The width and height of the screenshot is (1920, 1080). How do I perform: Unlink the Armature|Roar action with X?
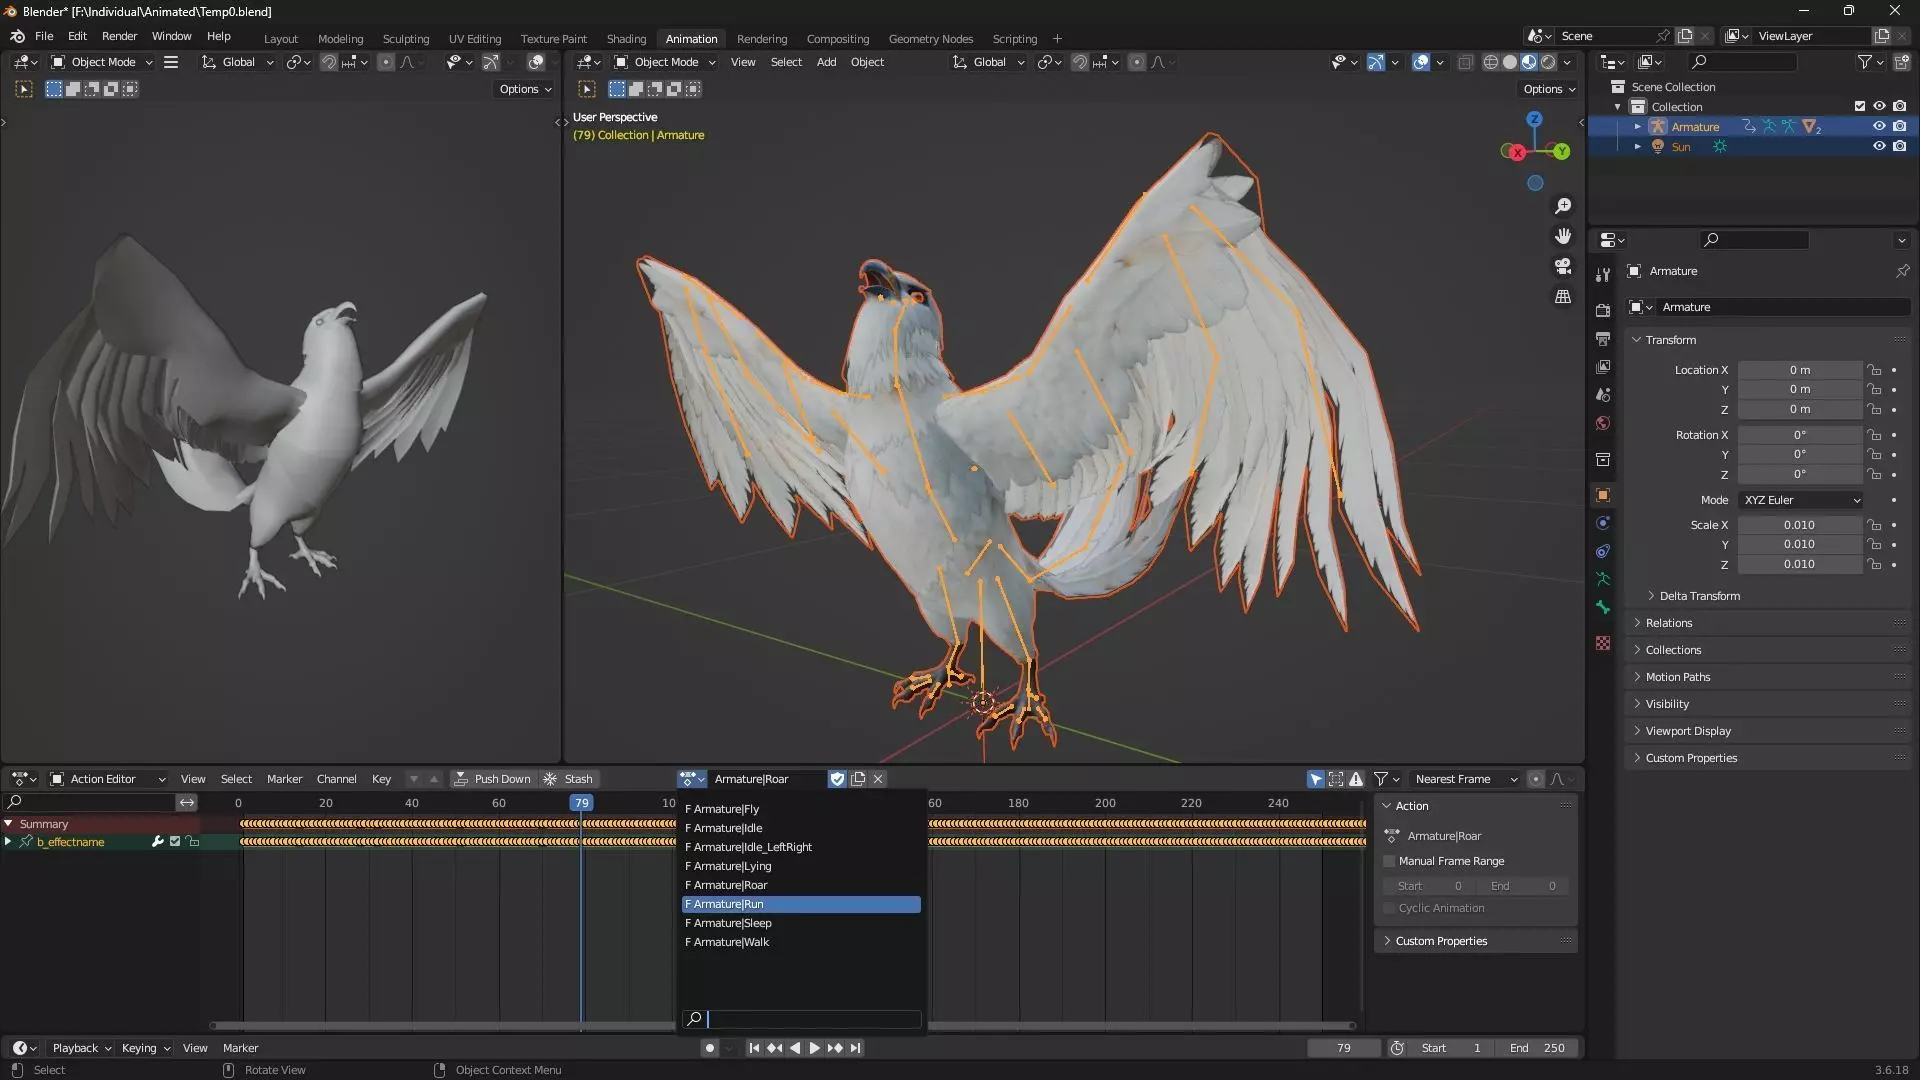coord(878,779)
